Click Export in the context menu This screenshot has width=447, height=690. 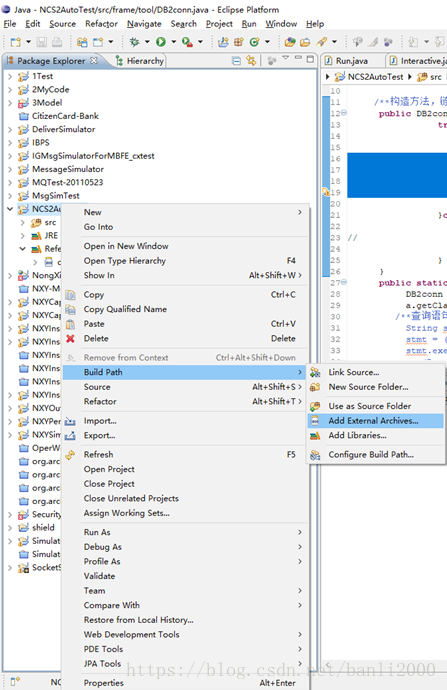185,435
